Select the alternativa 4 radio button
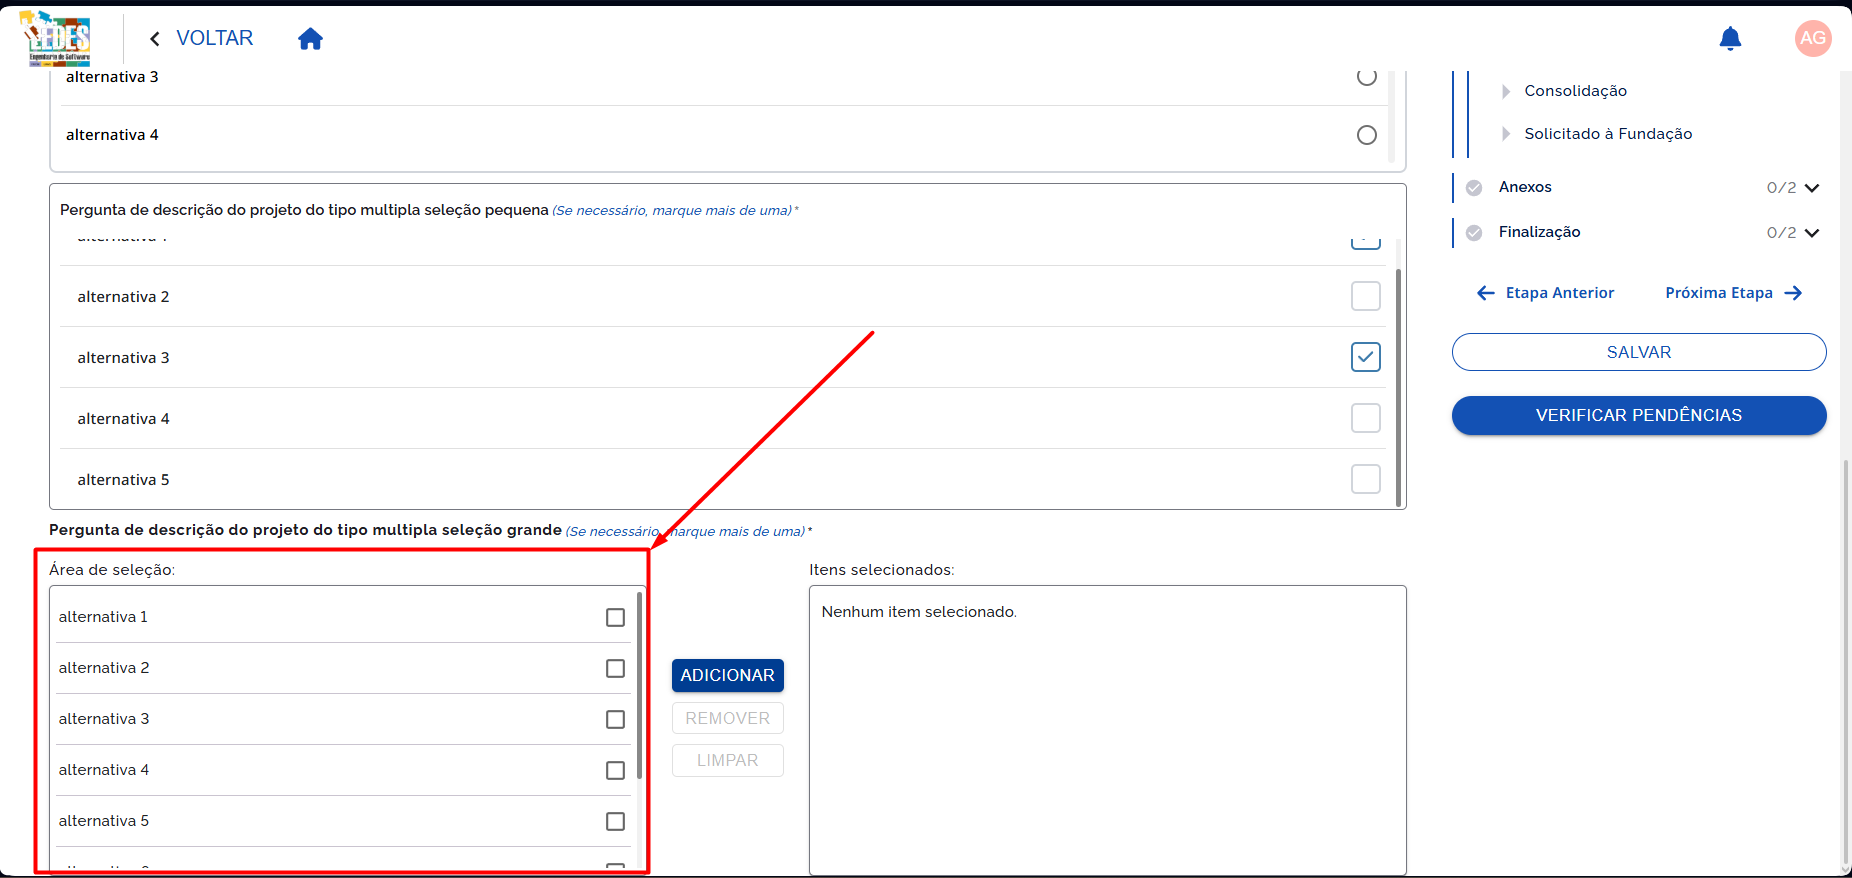Viewport: 1852px width, 878px height. [1367, 135]
